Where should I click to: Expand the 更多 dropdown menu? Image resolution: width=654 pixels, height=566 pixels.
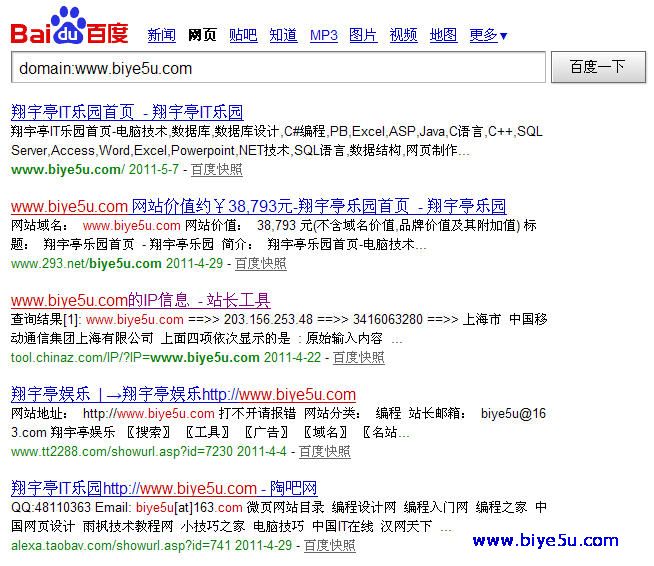(488, 35)
